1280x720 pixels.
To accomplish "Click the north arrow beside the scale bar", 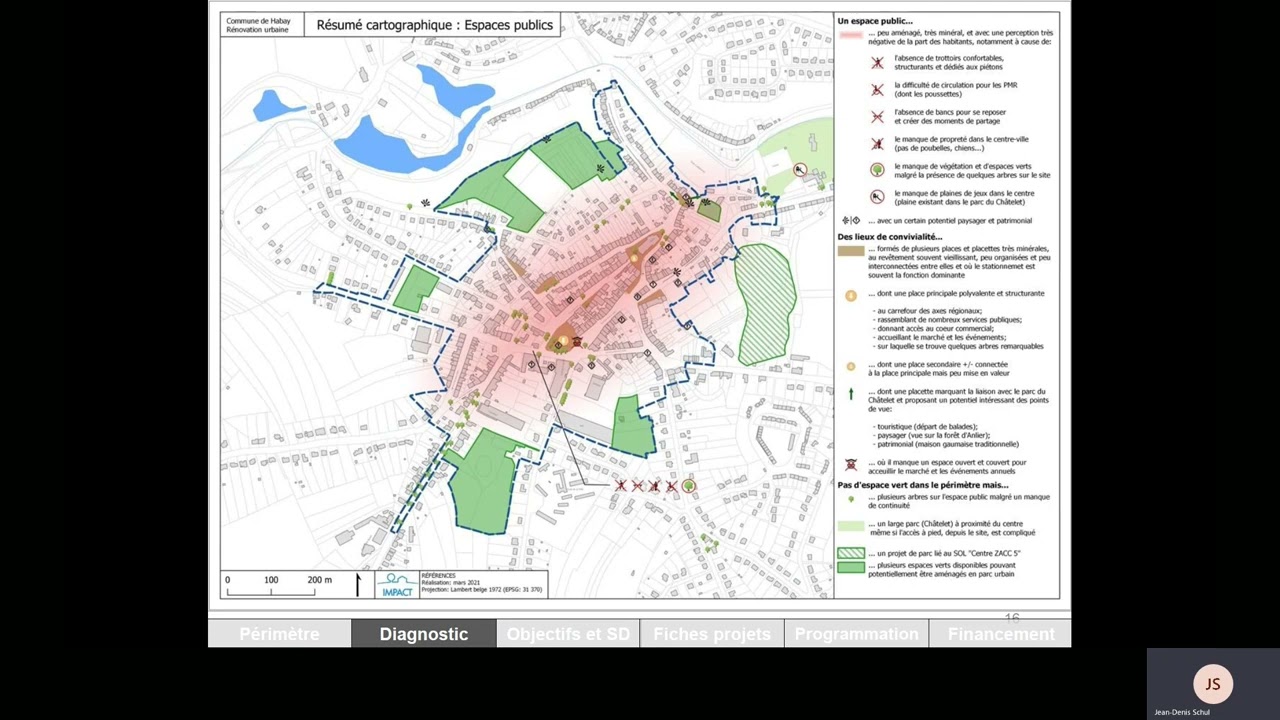I will pos(358,585).
